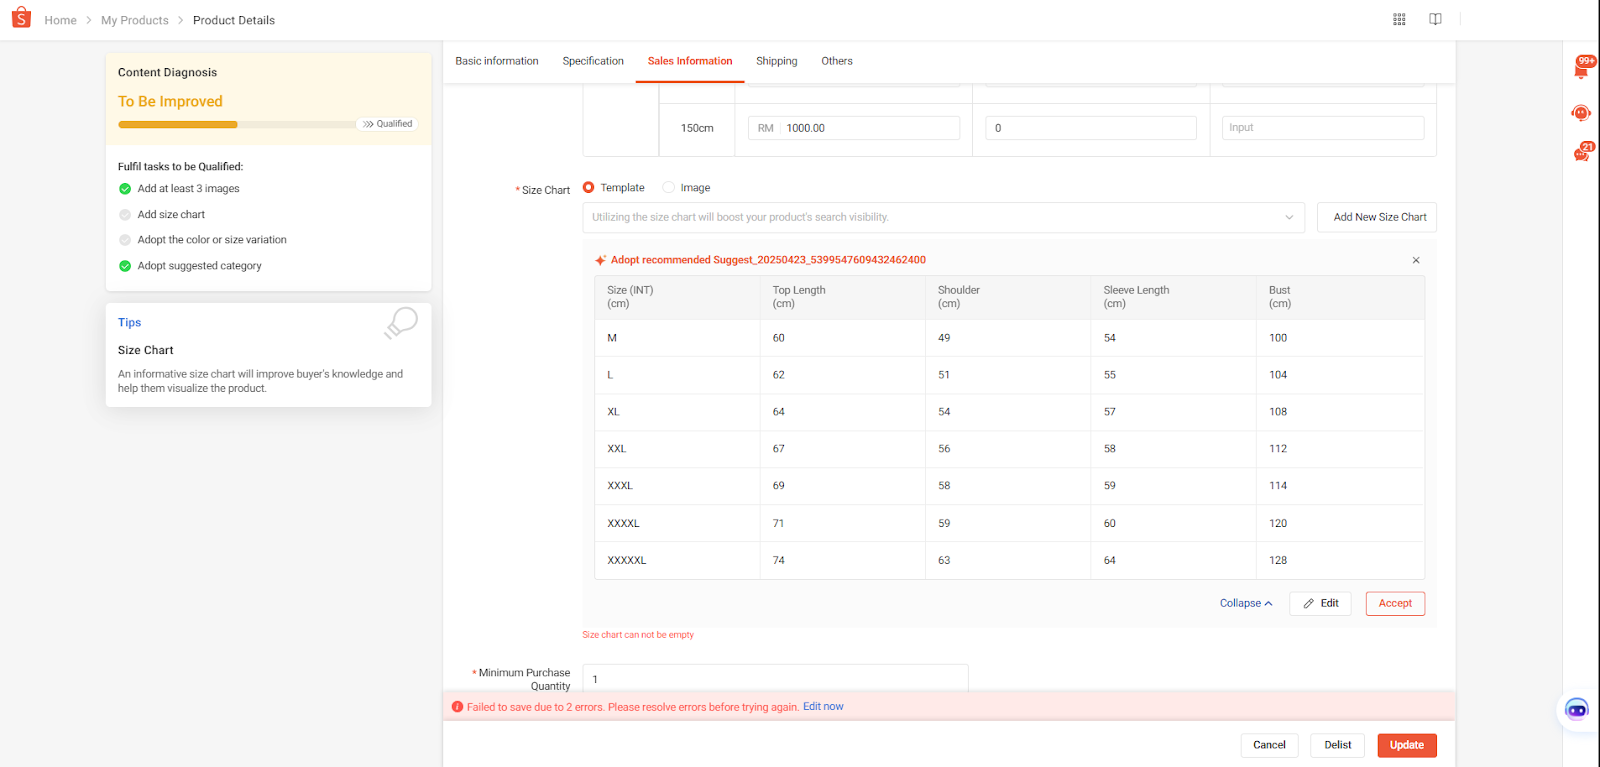Select the Image radio button
The height and width of the screenshot is (767, 1600).
tap(669, 187)
